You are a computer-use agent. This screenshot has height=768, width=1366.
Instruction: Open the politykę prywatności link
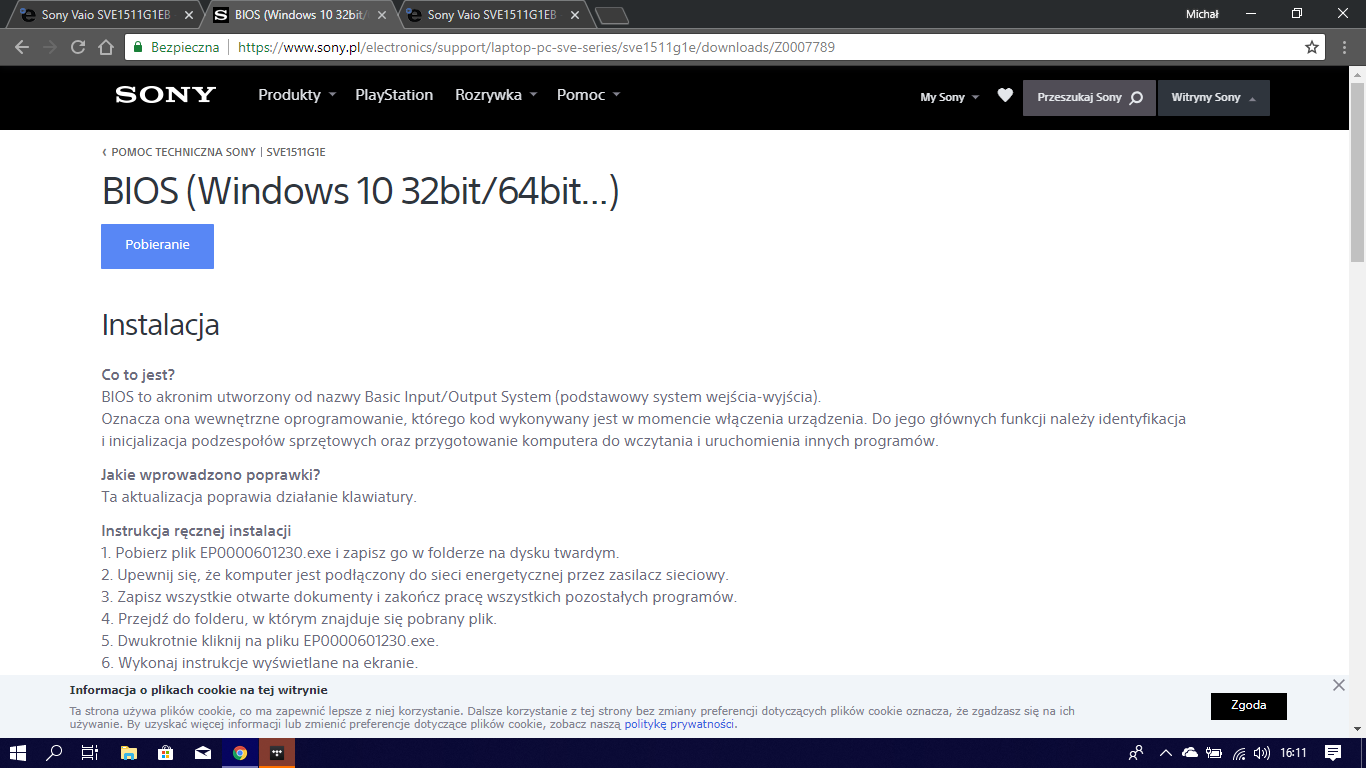[680, 724]
